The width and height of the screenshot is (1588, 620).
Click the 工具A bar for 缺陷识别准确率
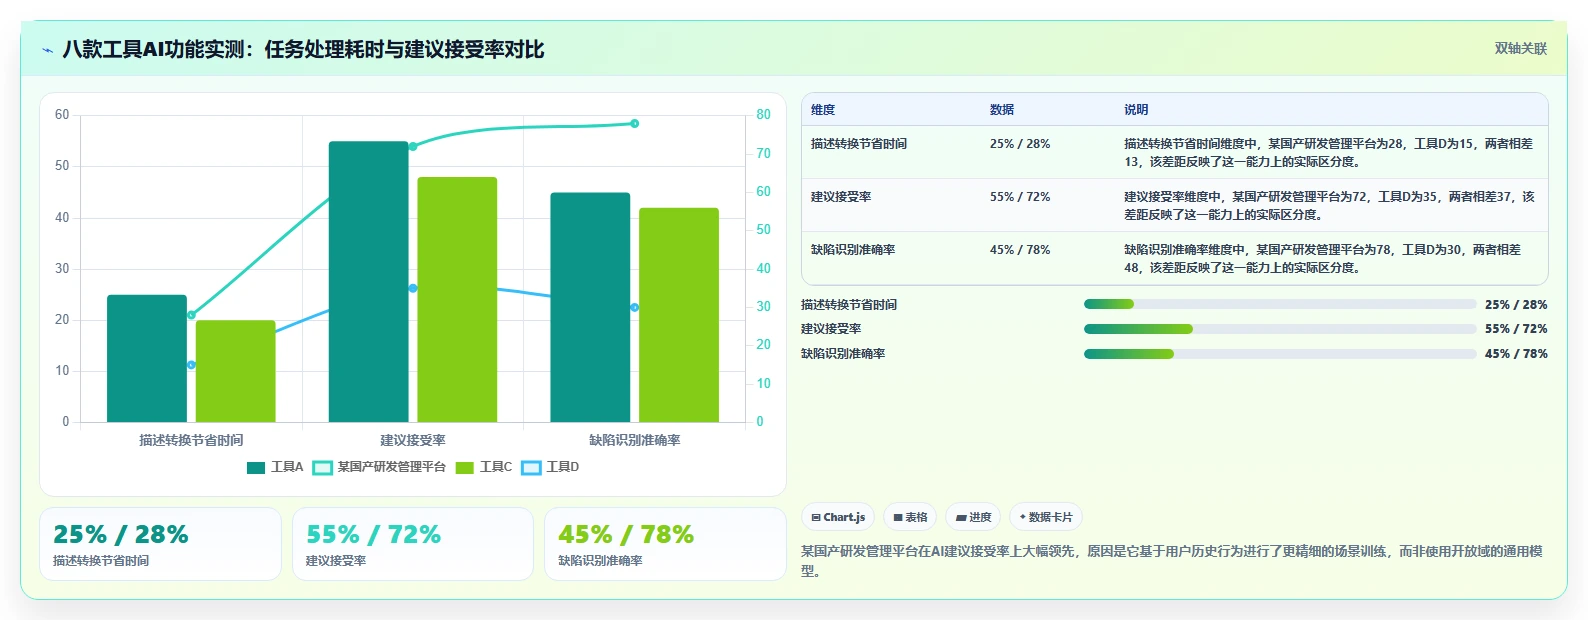pos(590,307)
